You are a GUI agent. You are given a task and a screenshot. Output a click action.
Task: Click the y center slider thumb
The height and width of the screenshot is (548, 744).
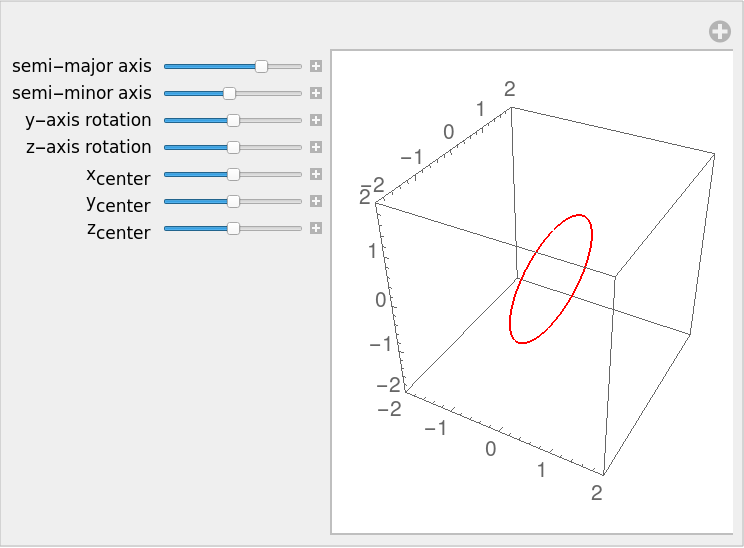(233, 201)
